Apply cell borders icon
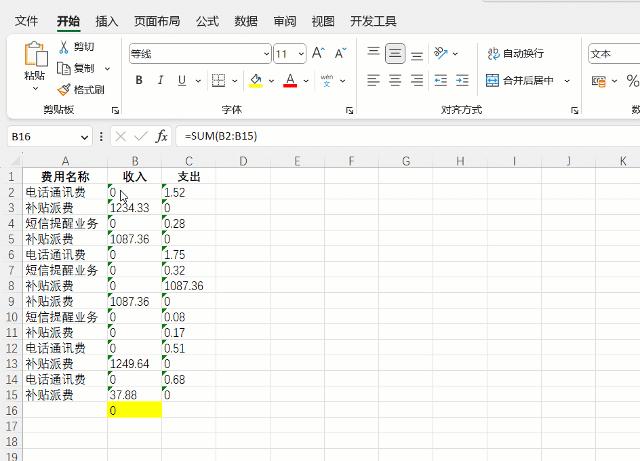 click(x=218, y=80)
